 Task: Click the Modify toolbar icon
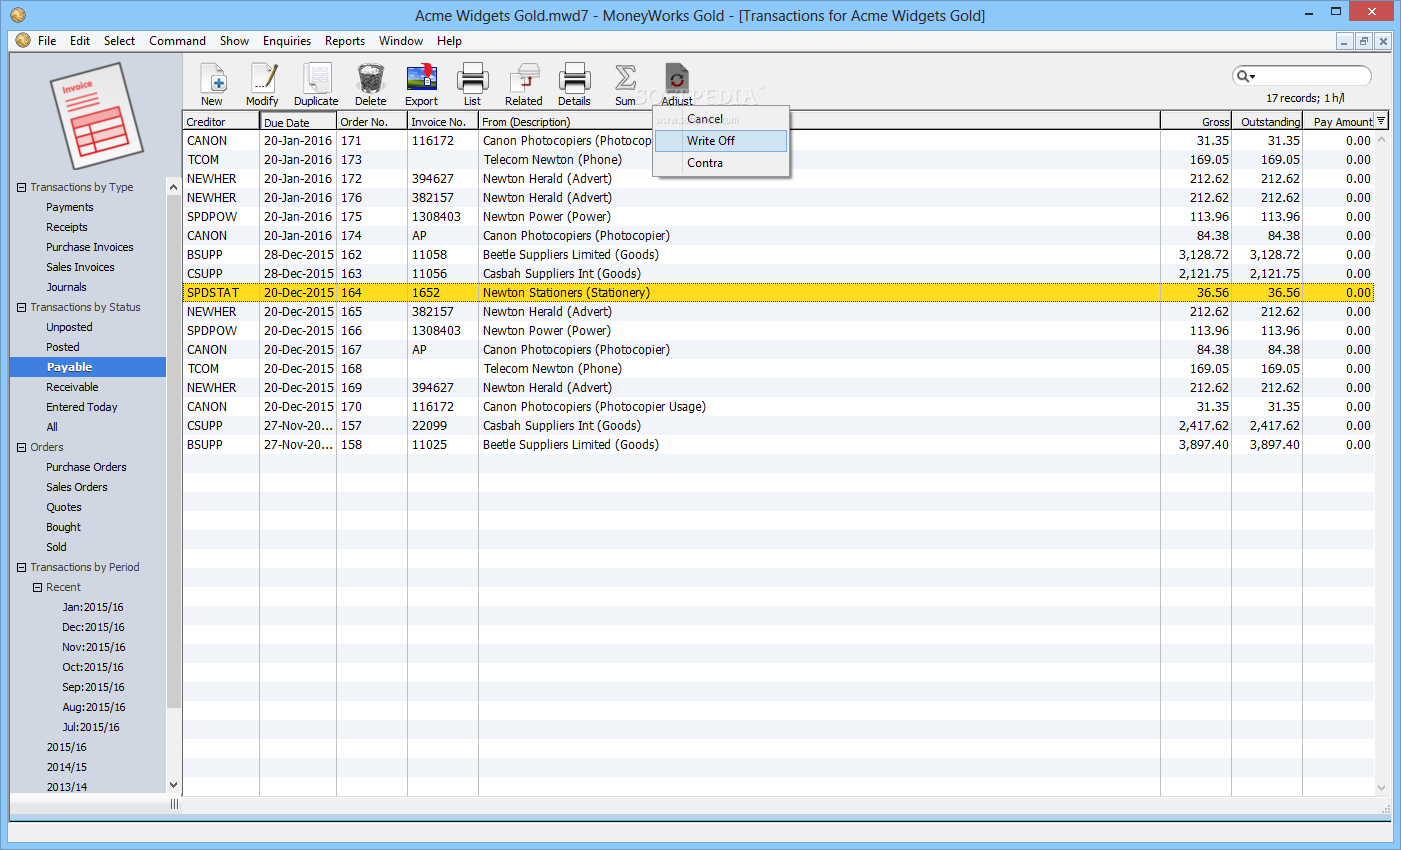263,79
